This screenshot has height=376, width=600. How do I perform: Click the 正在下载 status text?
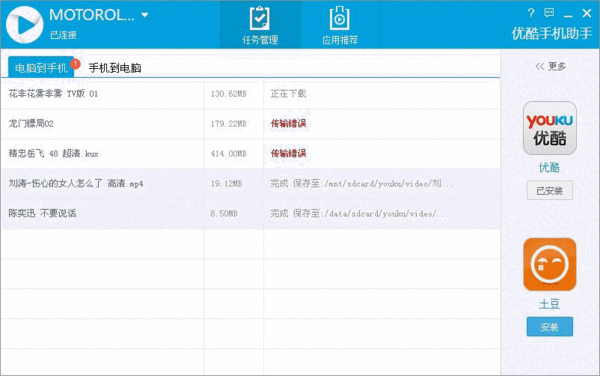pos(288,94)
